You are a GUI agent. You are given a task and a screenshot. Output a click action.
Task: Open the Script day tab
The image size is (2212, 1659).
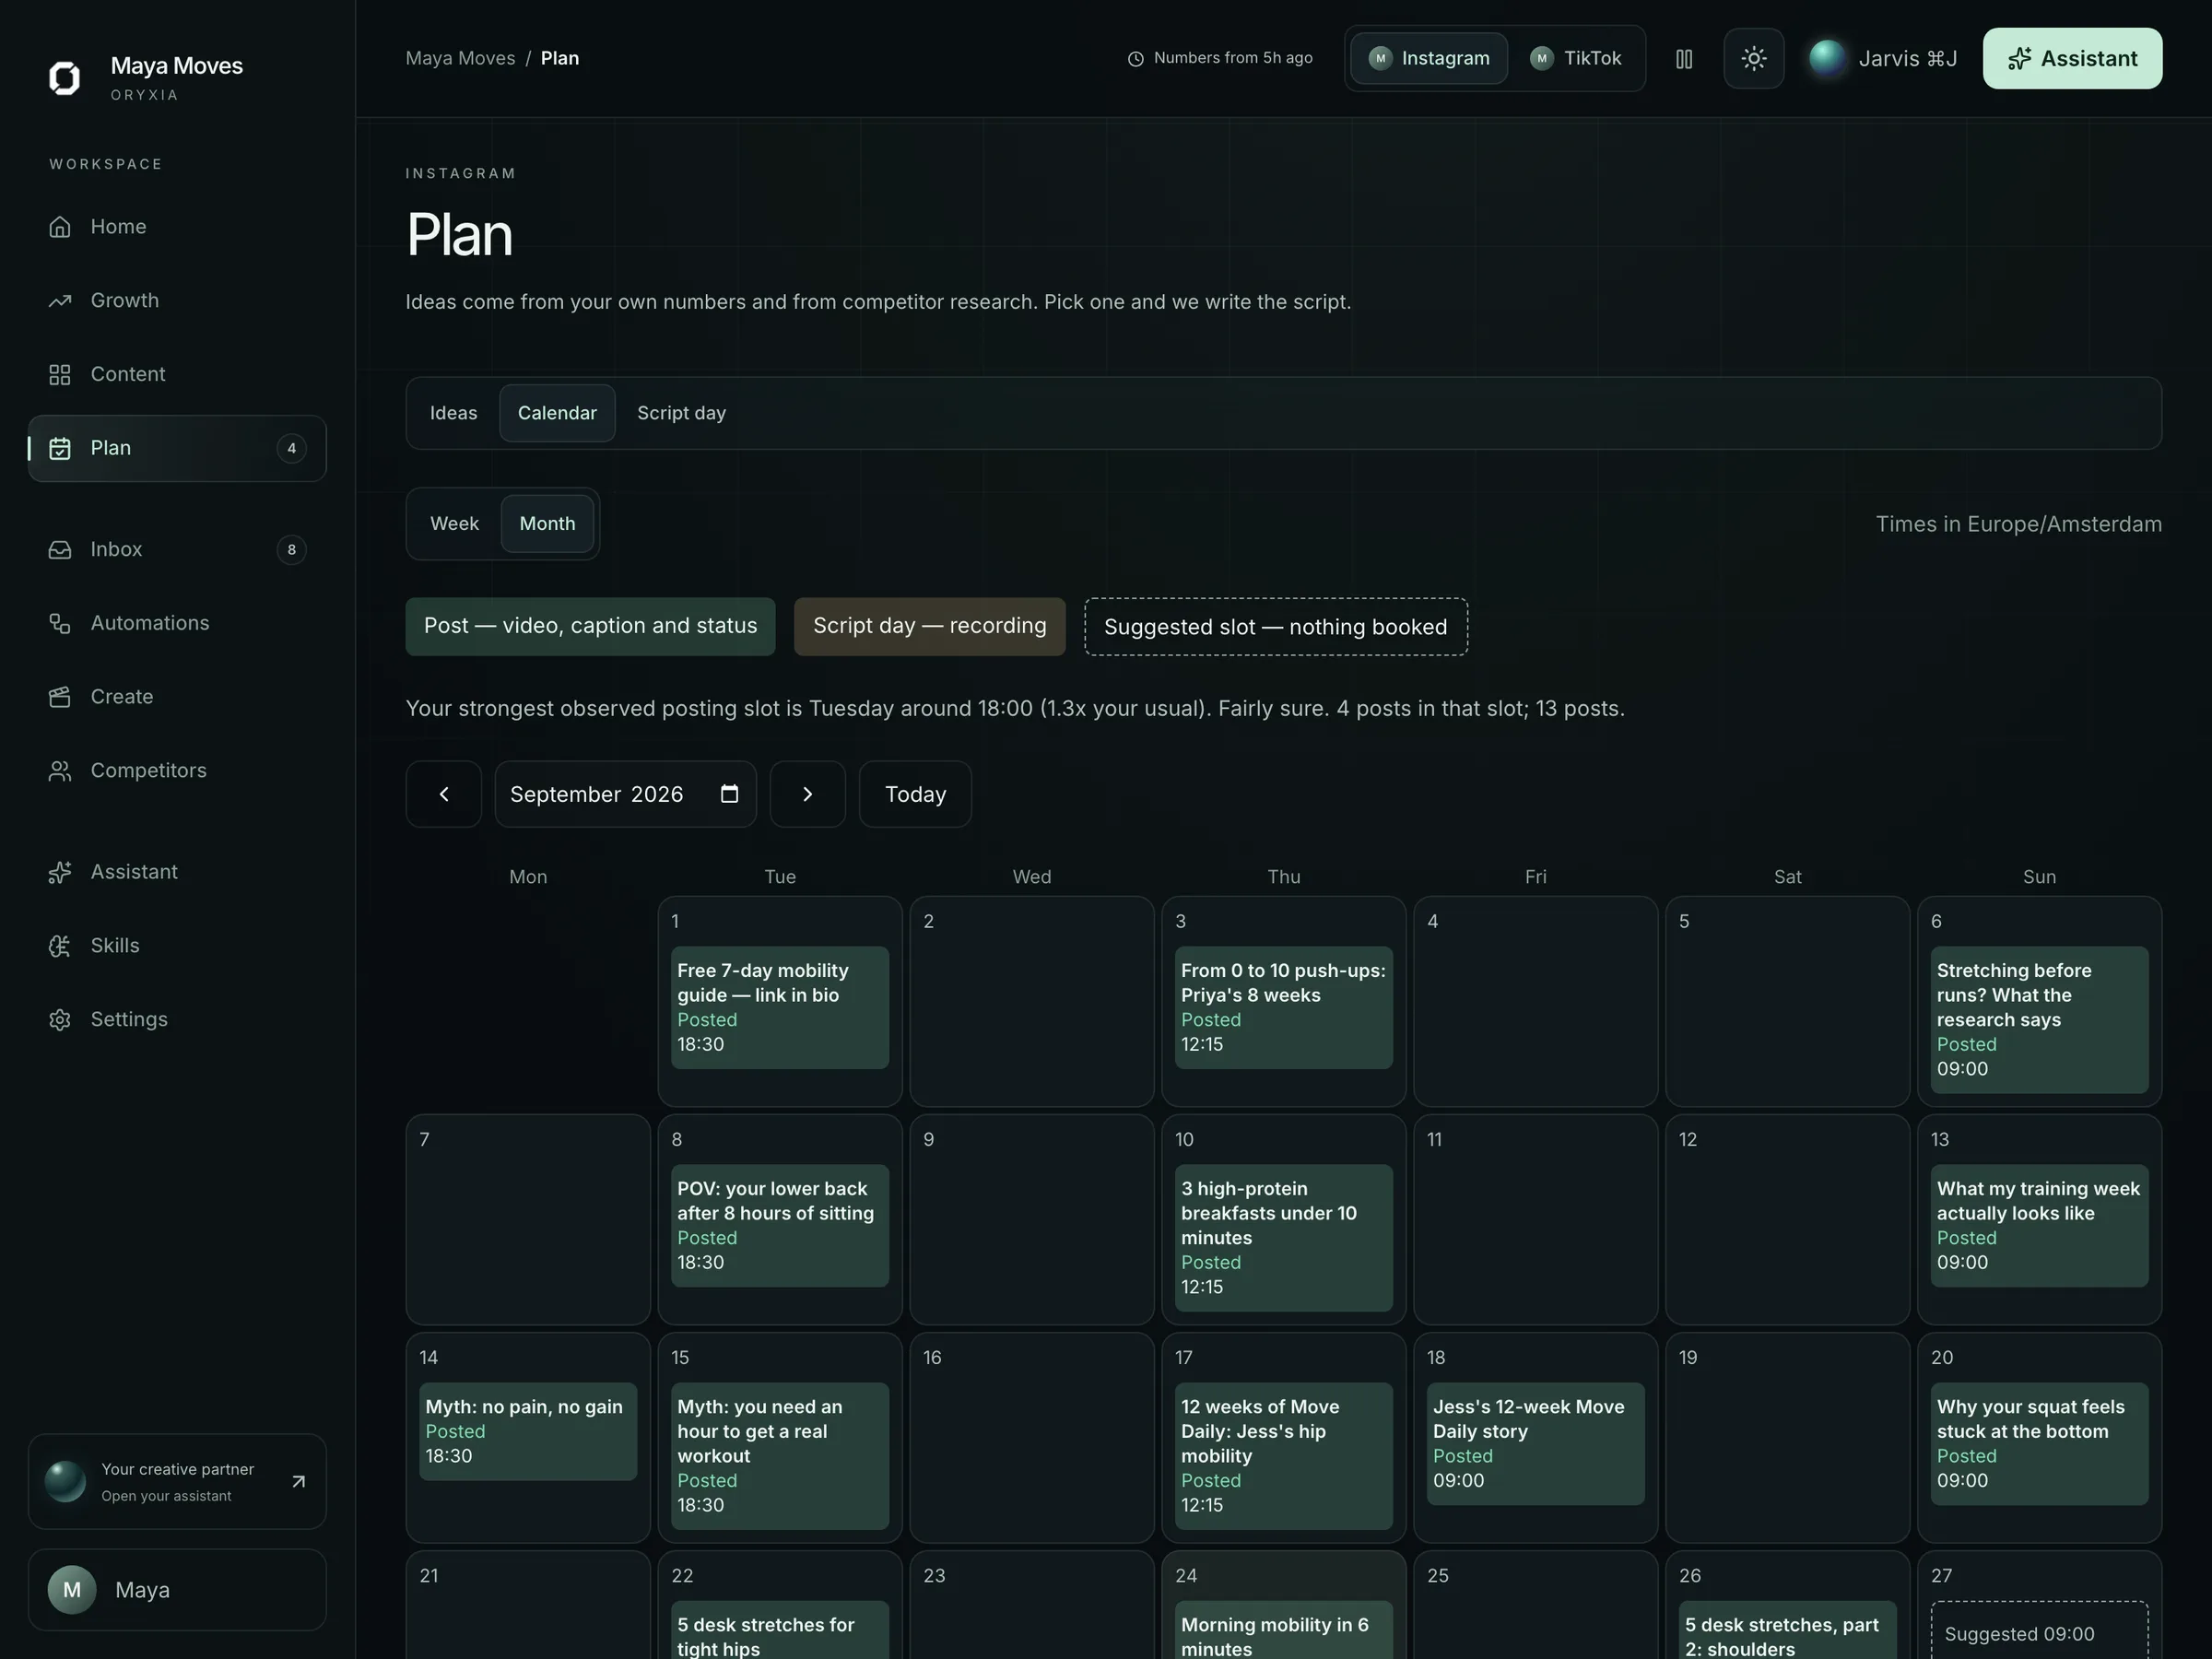tap(682, 413)
